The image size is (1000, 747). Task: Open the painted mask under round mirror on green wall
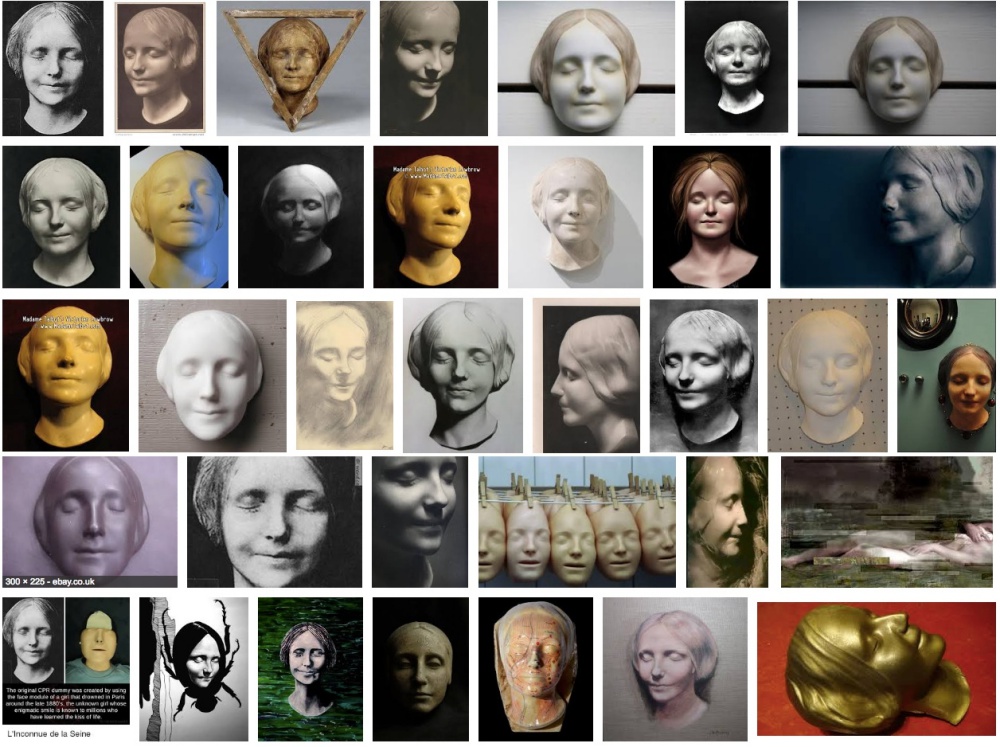point(946,375)
